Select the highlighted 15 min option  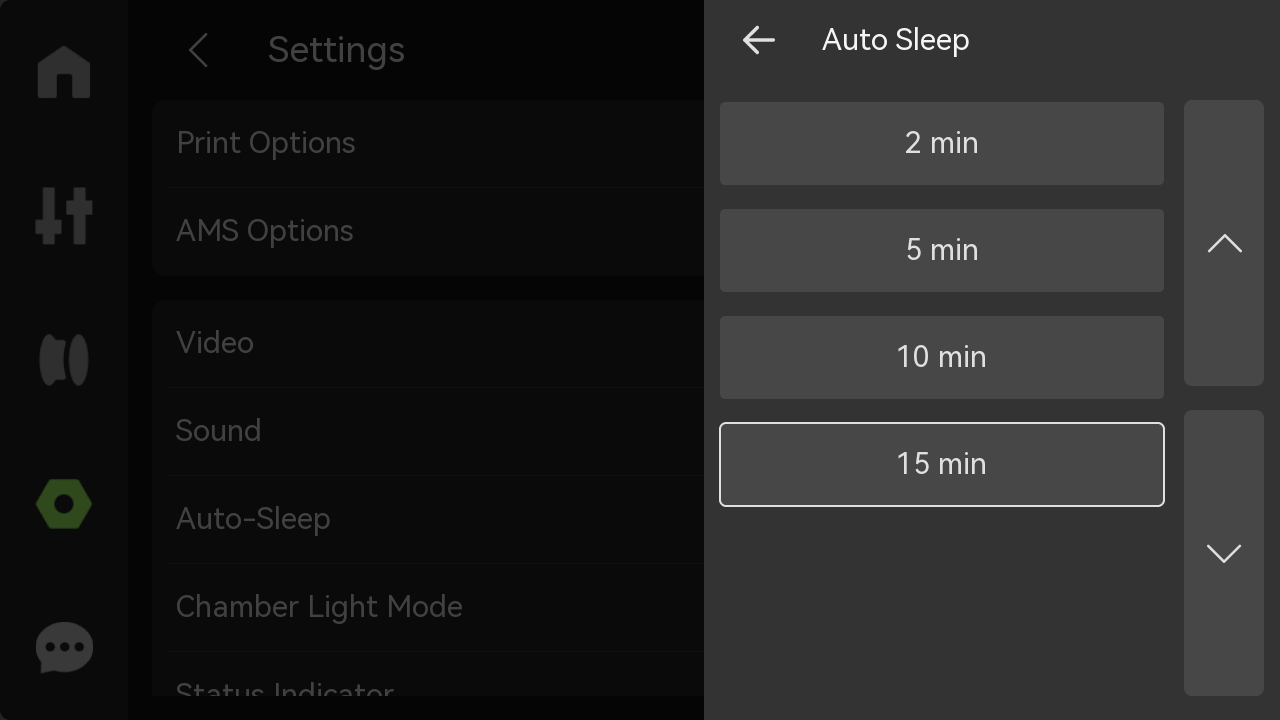[x=942, y=464]
